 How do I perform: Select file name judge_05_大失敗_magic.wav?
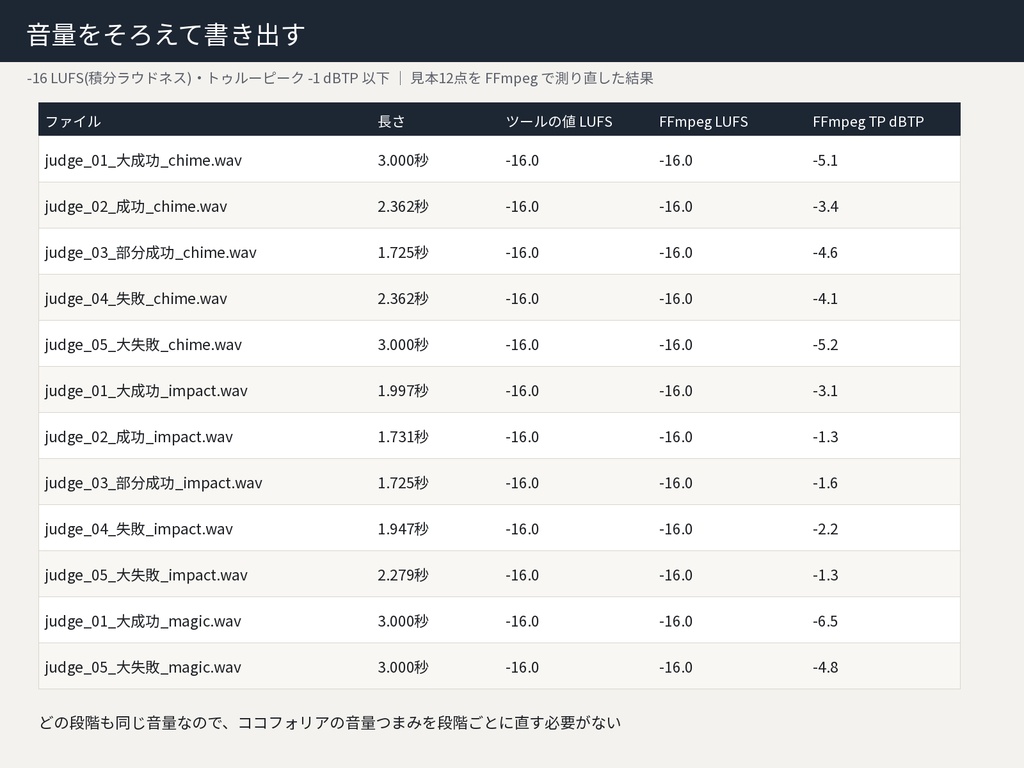143,667
